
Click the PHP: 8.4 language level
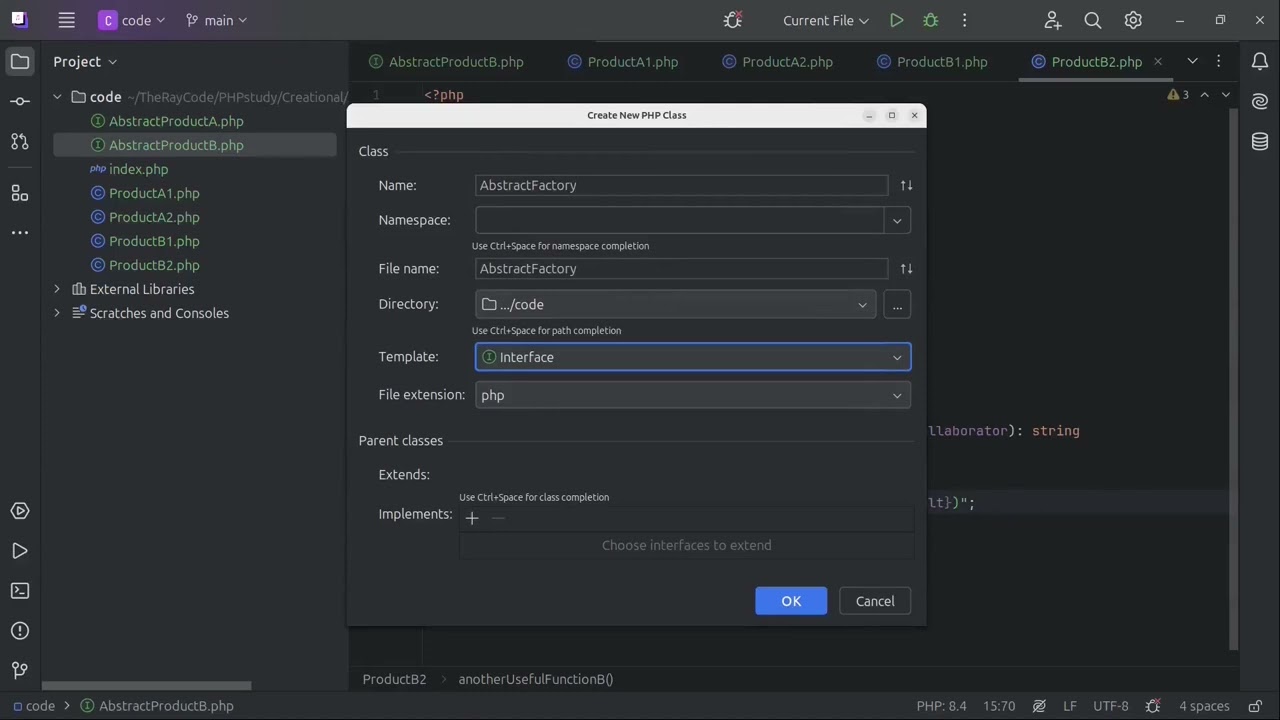tap(942, 706)
